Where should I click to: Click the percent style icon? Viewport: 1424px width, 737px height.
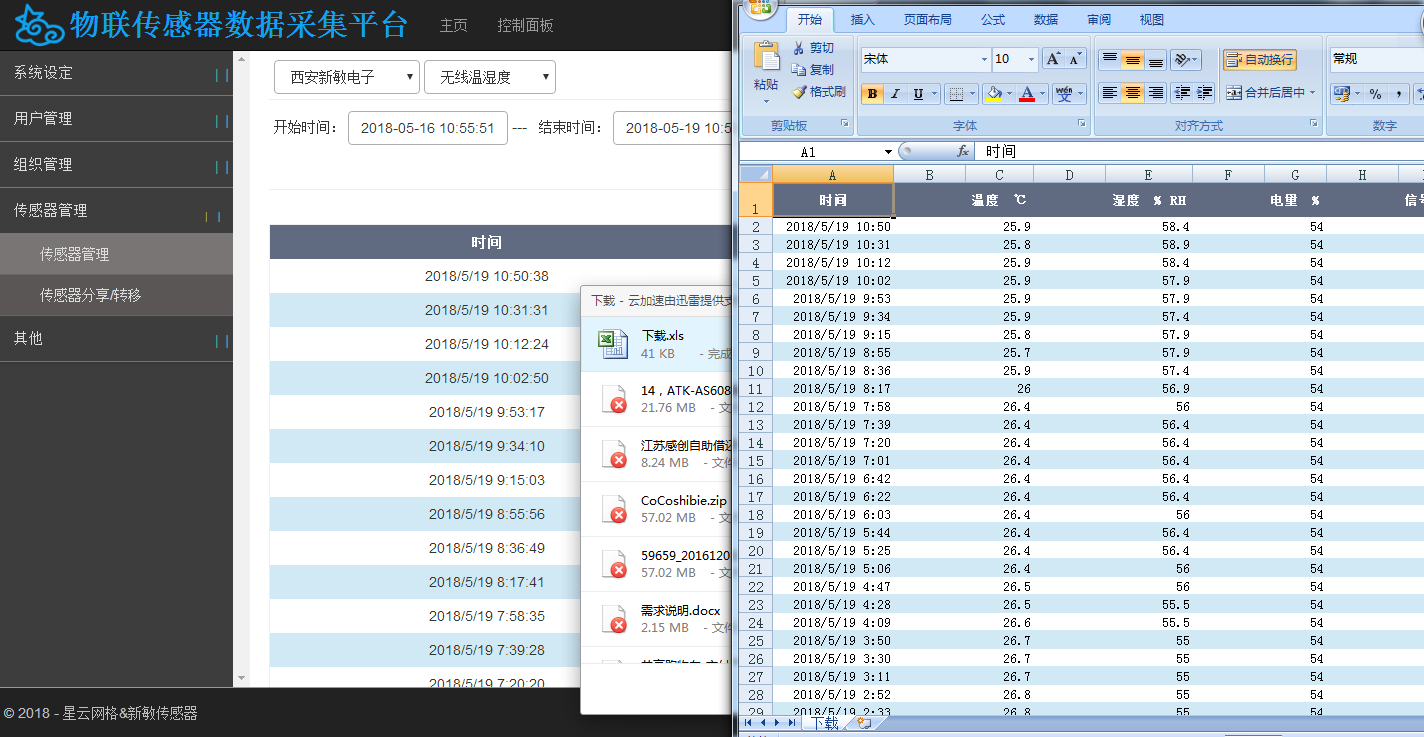tap(1376, 94)
